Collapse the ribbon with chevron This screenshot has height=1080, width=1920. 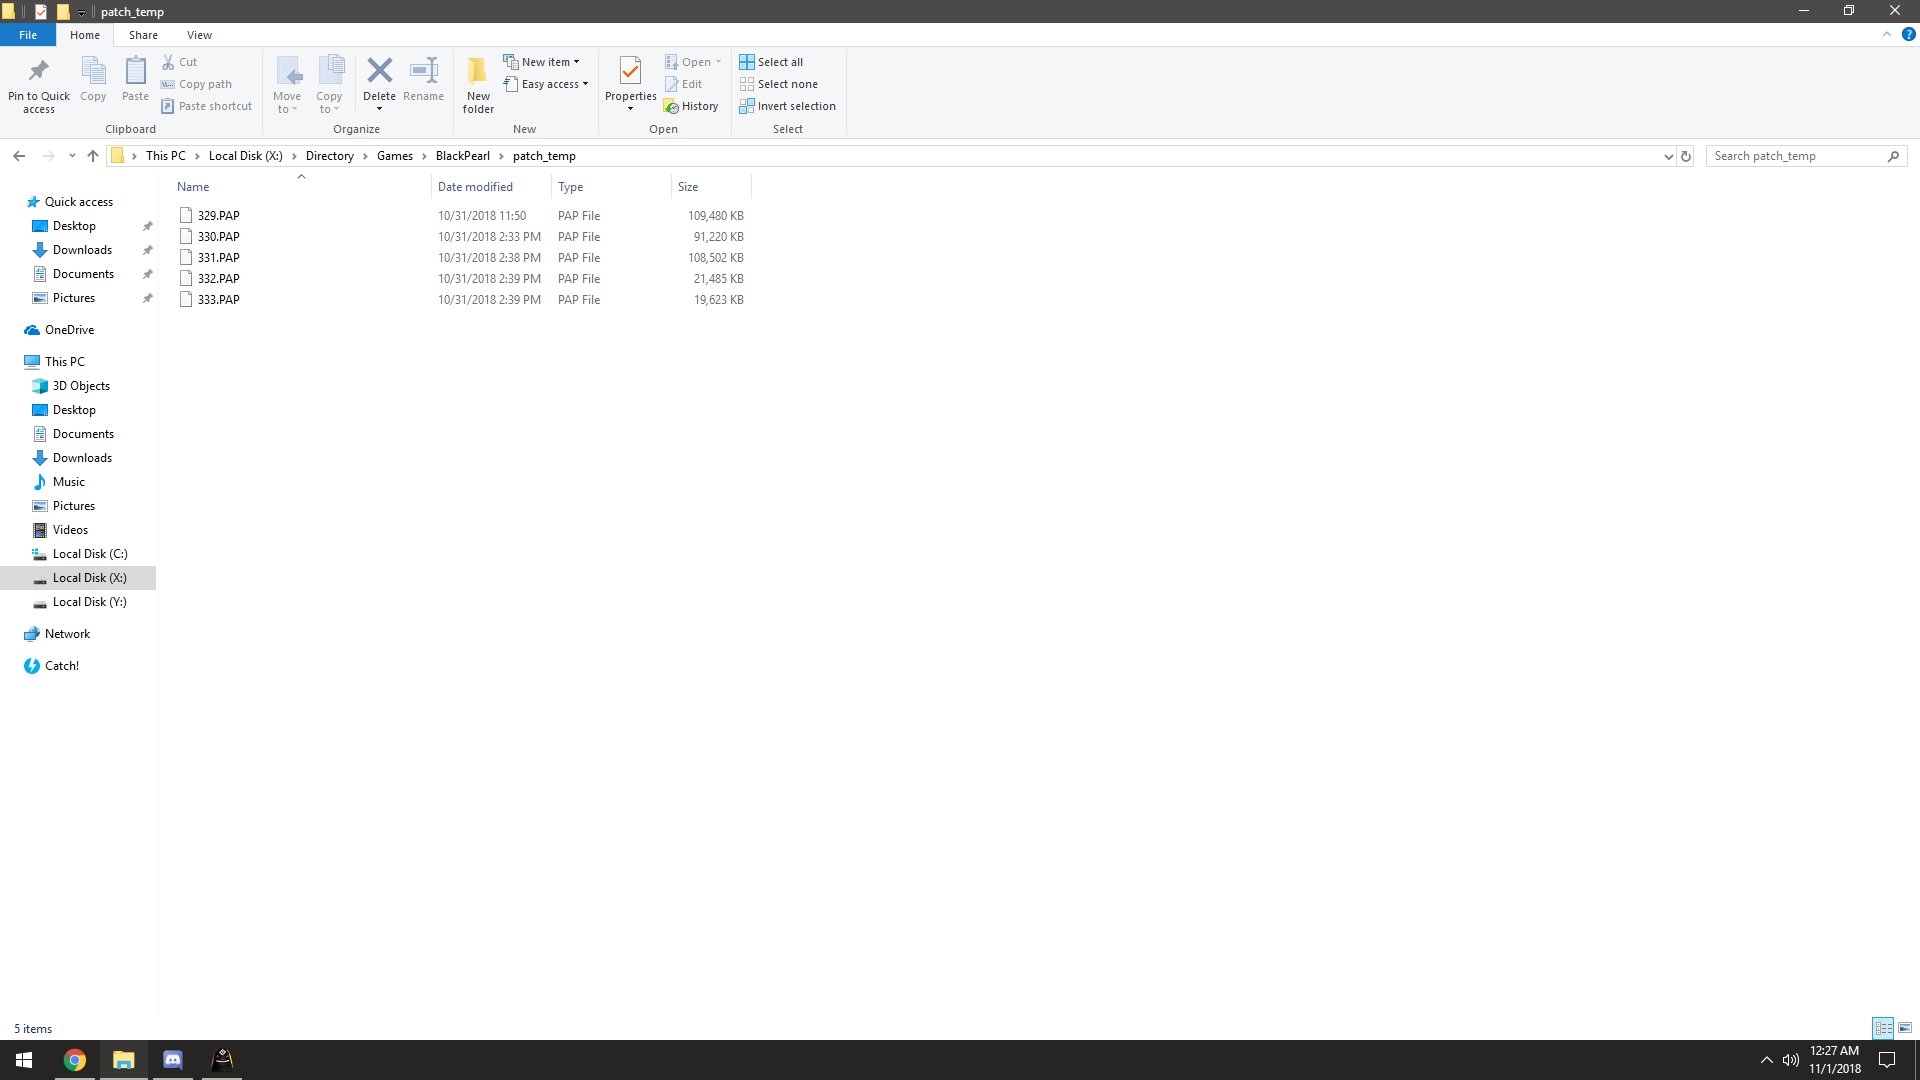(1887, 34)
